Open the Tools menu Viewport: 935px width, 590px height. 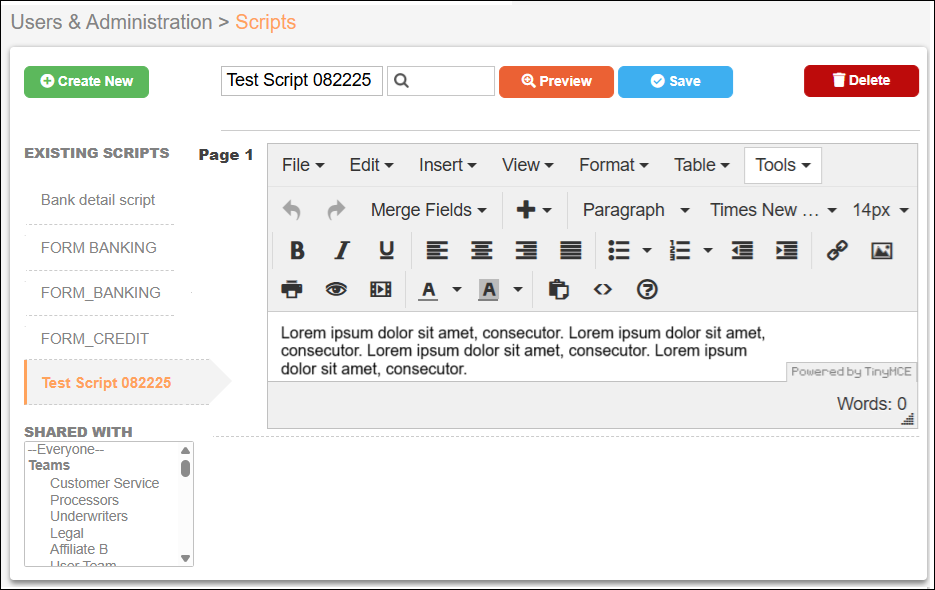click(x=782, y=165)
